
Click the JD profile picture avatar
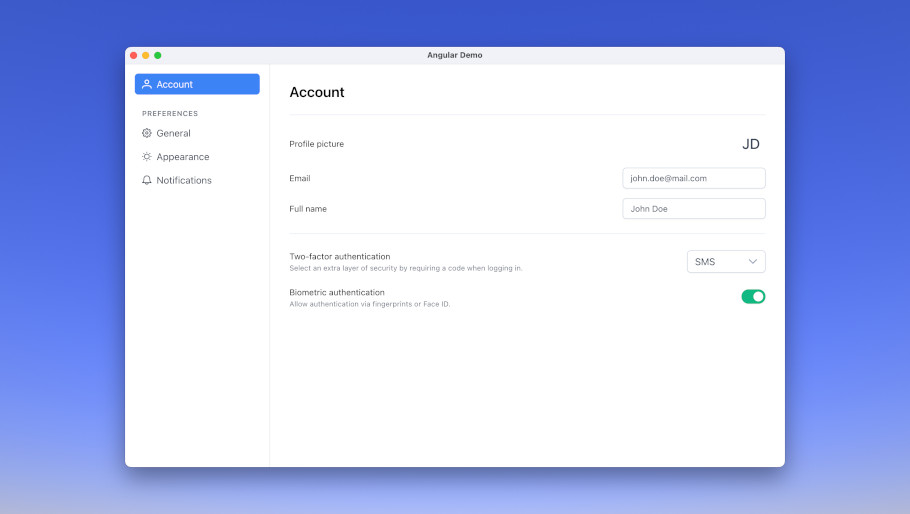click(750, 144)
